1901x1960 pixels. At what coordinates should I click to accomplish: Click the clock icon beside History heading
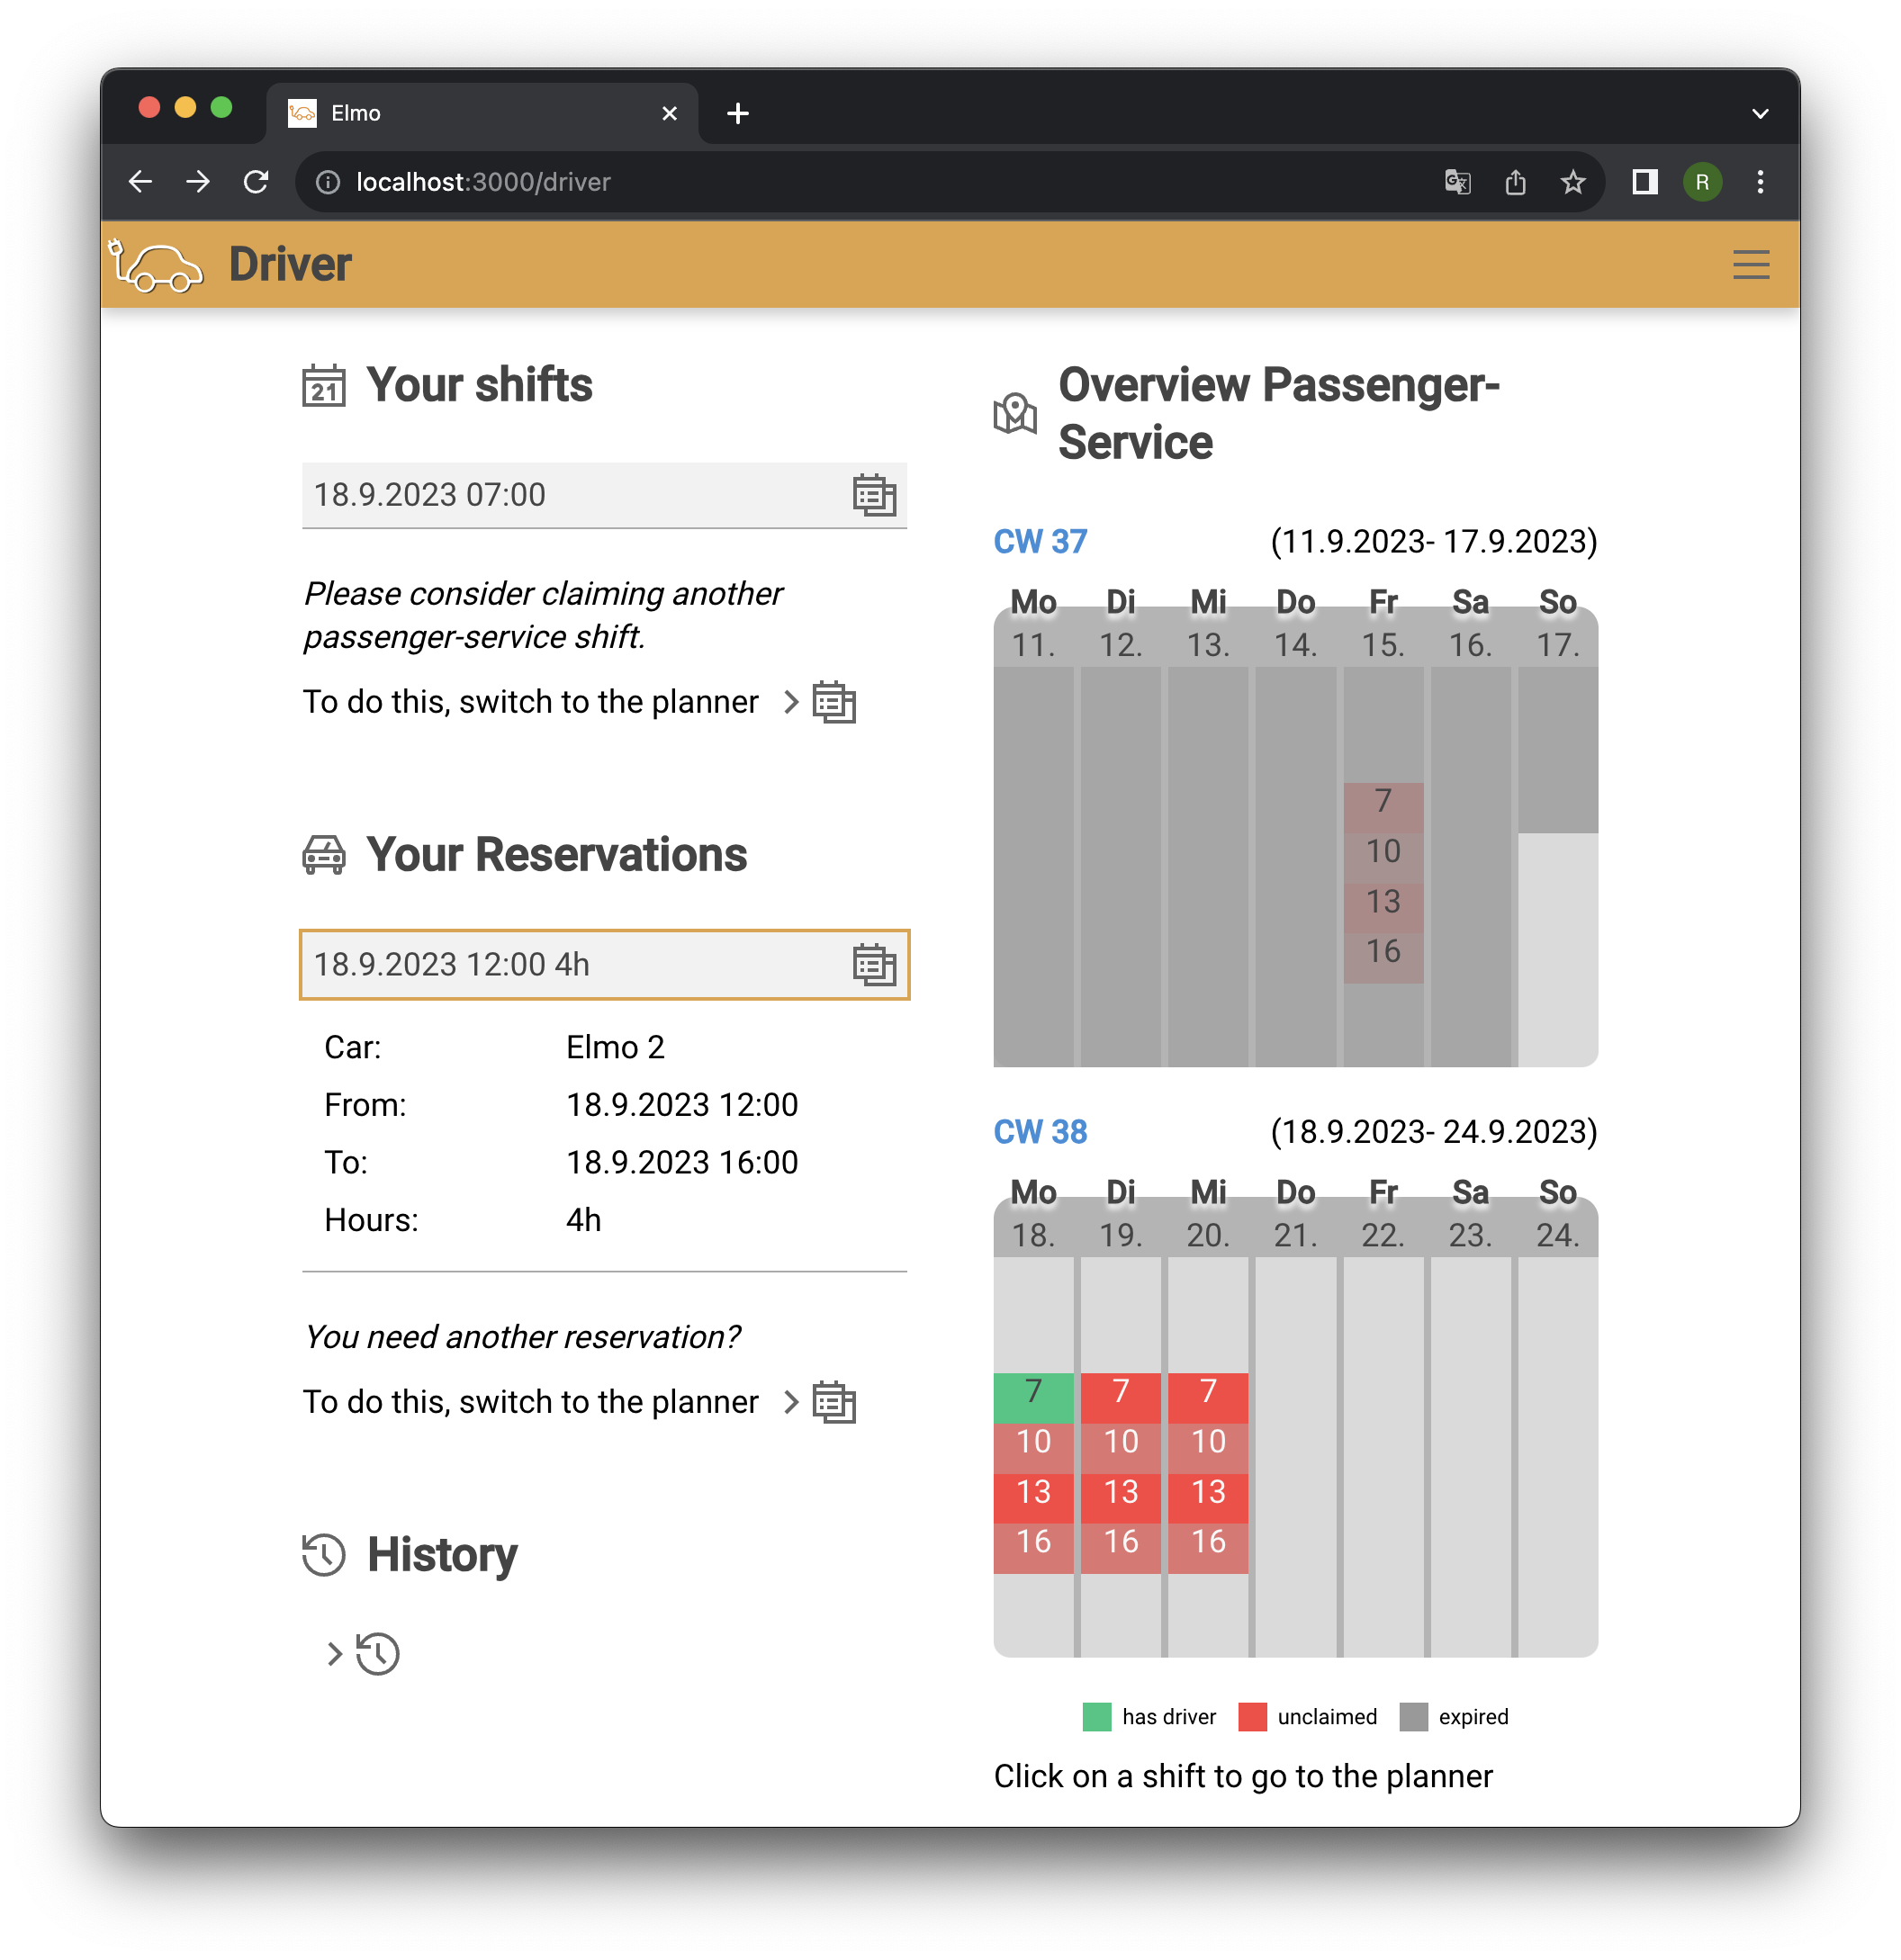pyautogui.click(x=324, y=1555)
